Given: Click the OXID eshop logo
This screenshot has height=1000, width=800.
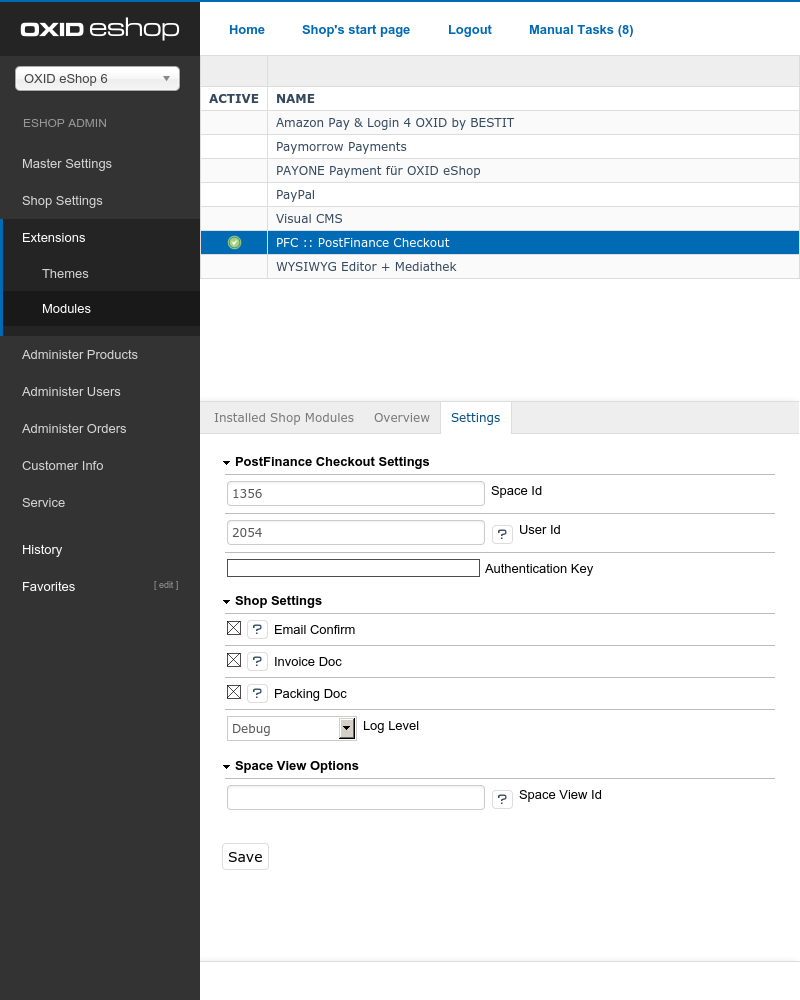Looking at the screenshot, I should (99, 29).
